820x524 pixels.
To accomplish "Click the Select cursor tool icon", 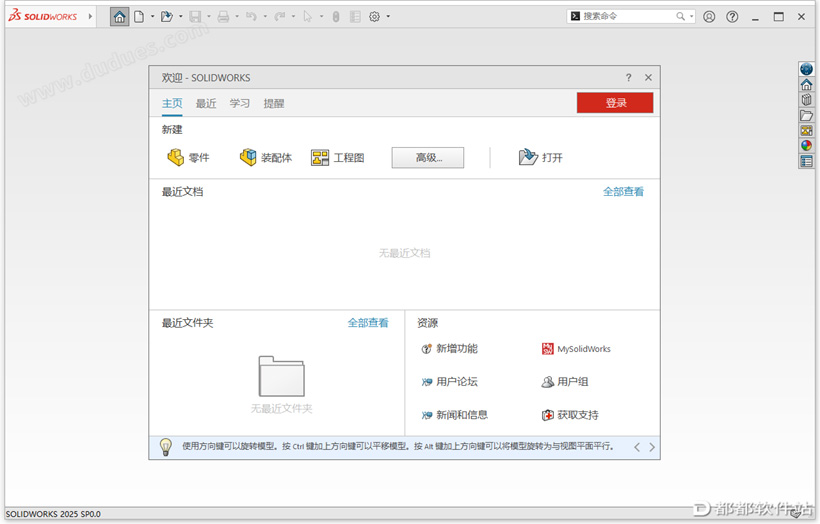I will pyautogui.click(x=308, y=17).
